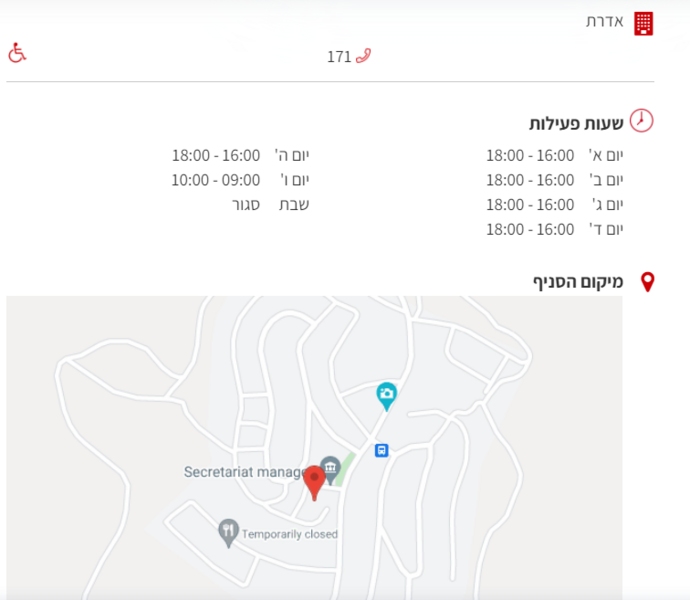
Task: Click the small green park area on map
Action: 345,470
